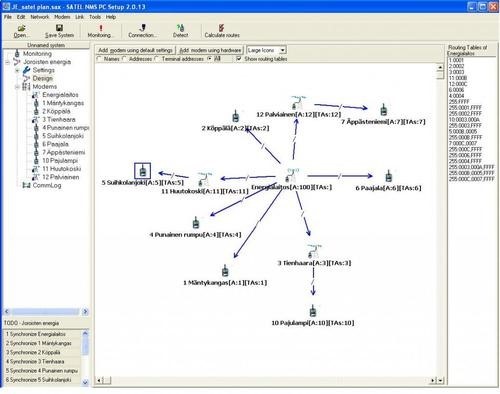Screen dimensions: 500x394
Task: Click the diagram vertical scrollbar up arrow
Action: click(x=440, y=67)
